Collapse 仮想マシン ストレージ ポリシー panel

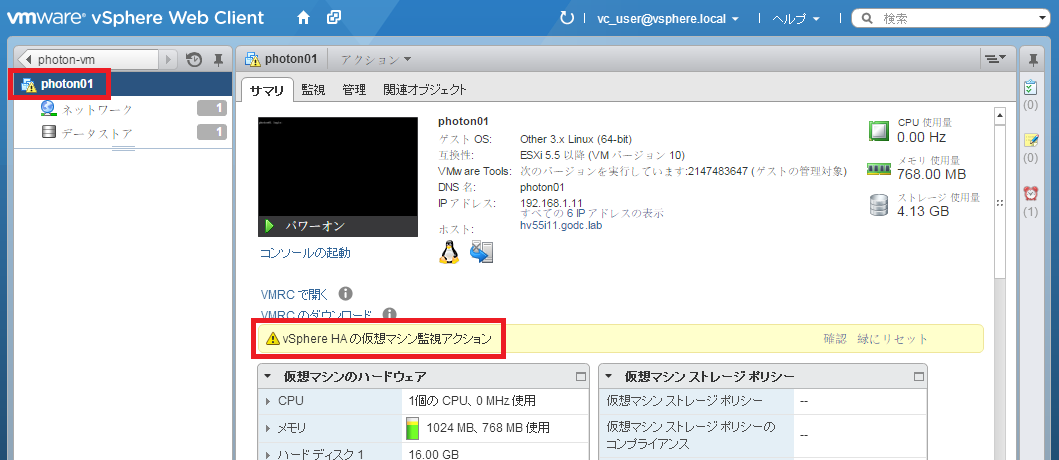(x=609, y=376)
